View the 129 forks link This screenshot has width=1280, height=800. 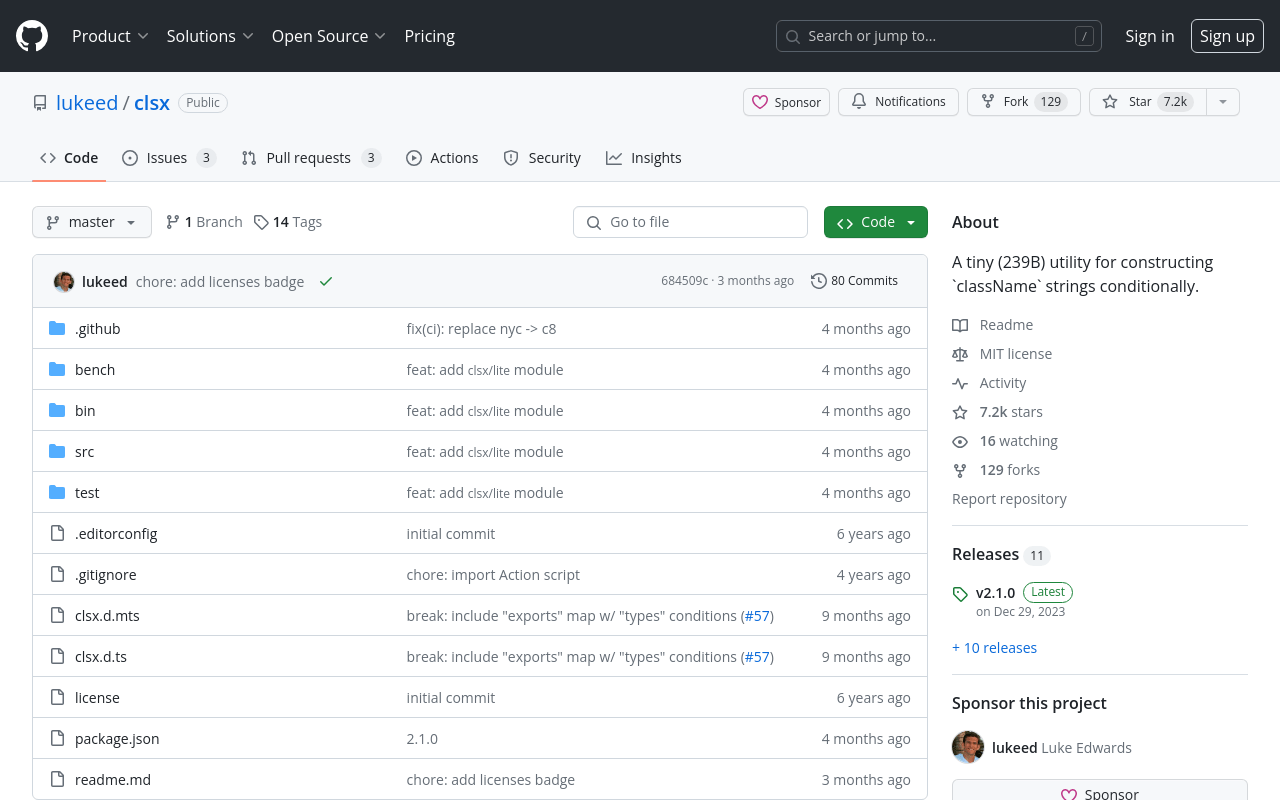point(996,470)
